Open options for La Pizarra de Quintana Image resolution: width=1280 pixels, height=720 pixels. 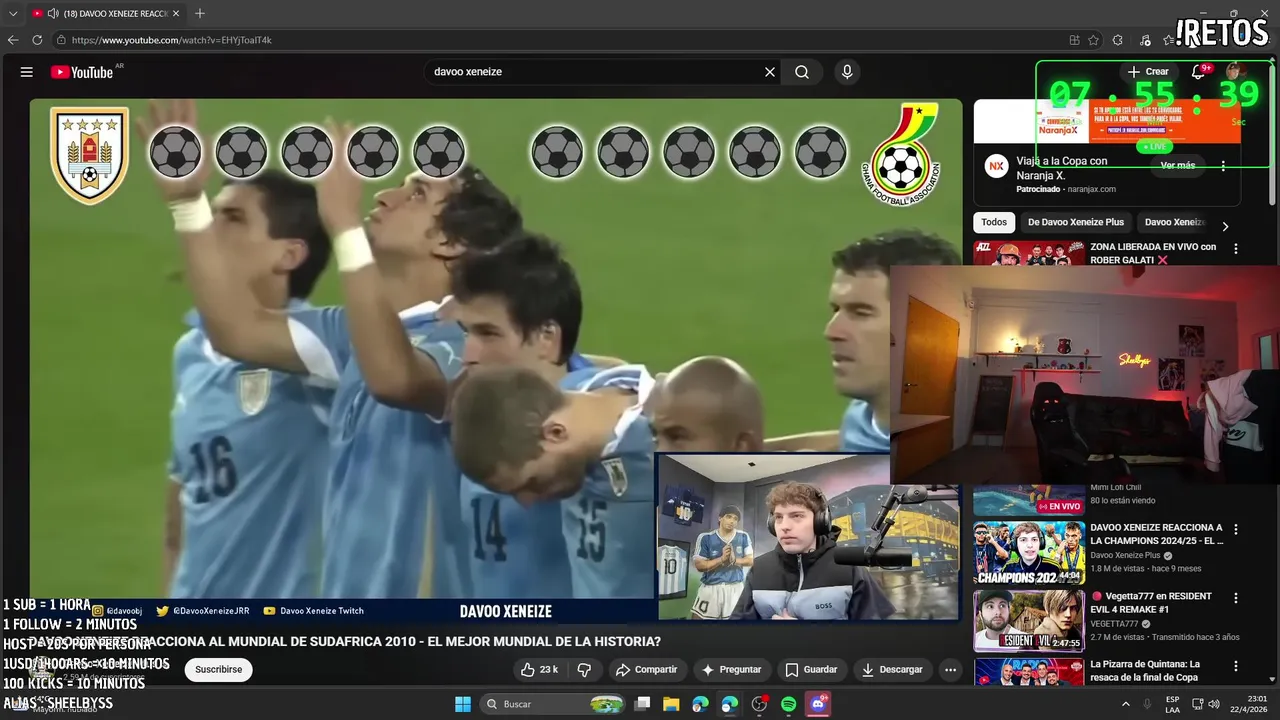click(x=1235, y=666)
